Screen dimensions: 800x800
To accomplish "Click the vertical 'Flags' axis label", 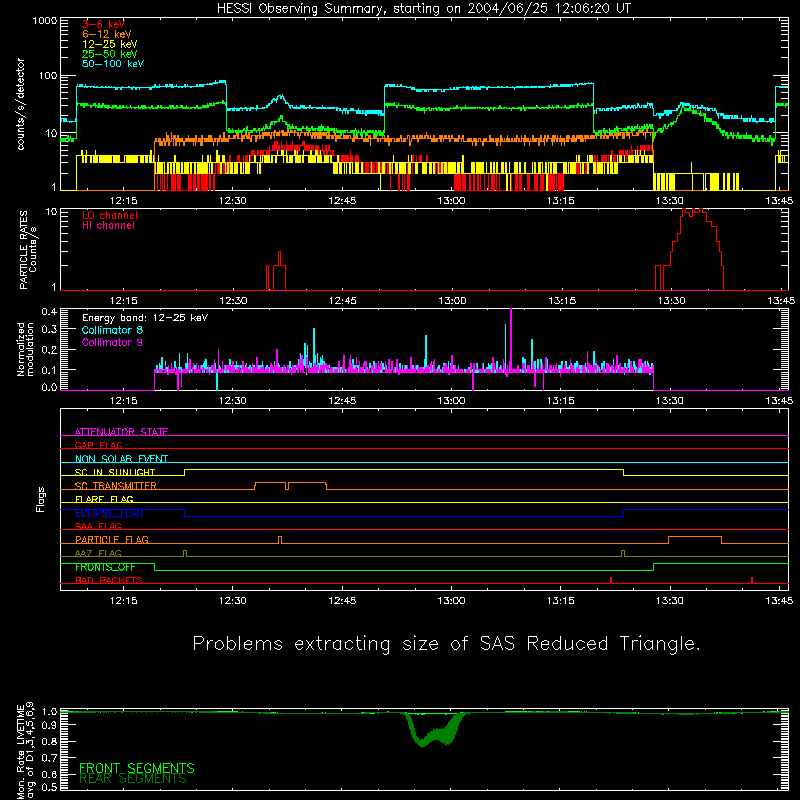I will coord(41,499).
